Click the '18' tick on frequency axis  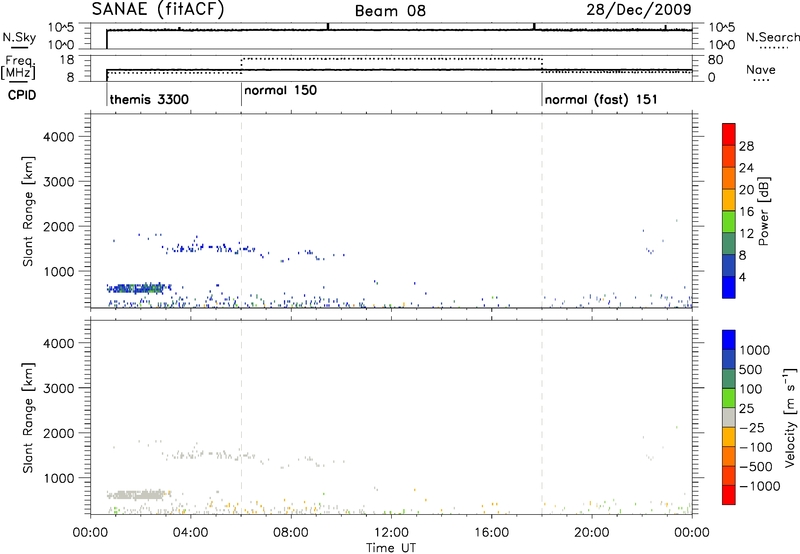(67, 60)
